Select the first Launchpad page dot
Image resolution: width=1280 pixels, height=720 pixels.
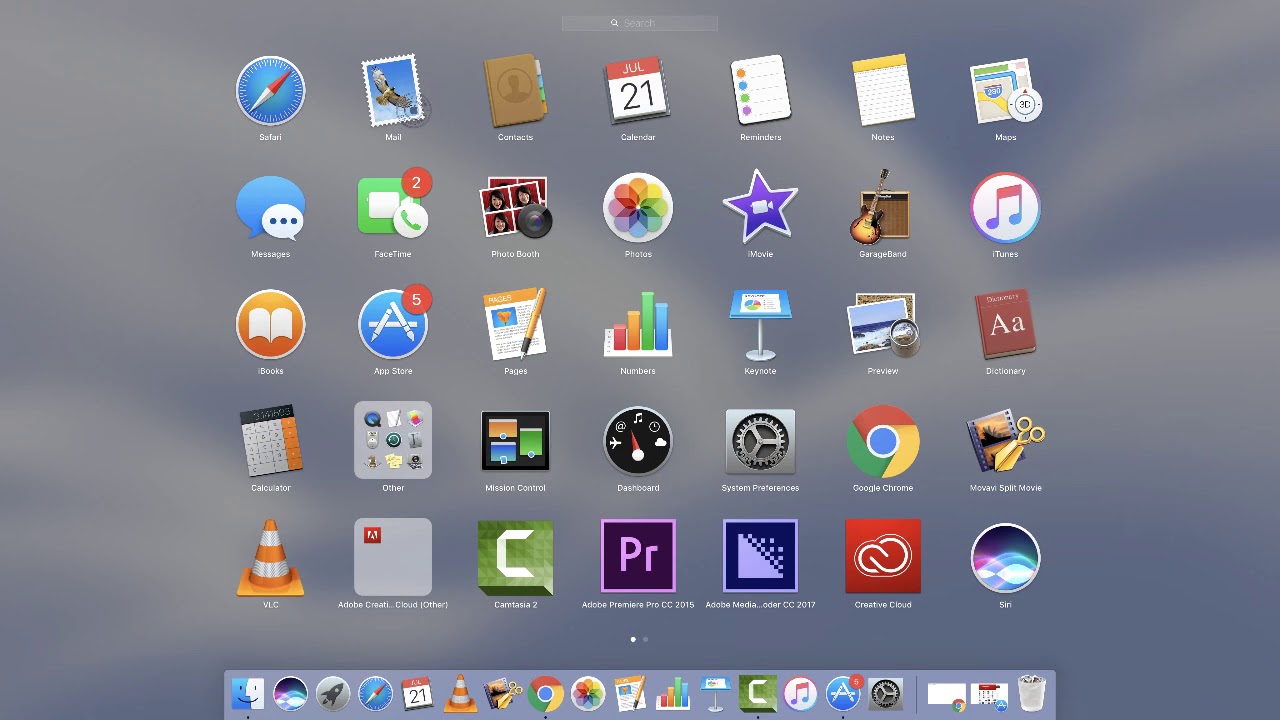[633, 639]
